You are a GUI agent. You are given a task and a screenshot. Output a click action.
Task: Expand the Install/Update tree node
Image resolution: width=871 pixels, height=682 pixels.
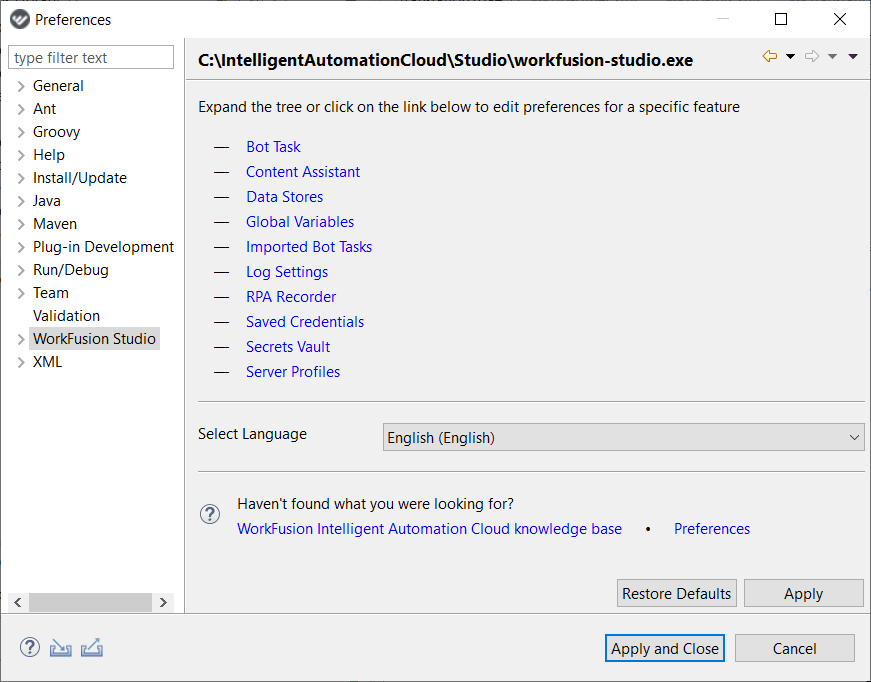pyautogui.click(x=21, y=178)
